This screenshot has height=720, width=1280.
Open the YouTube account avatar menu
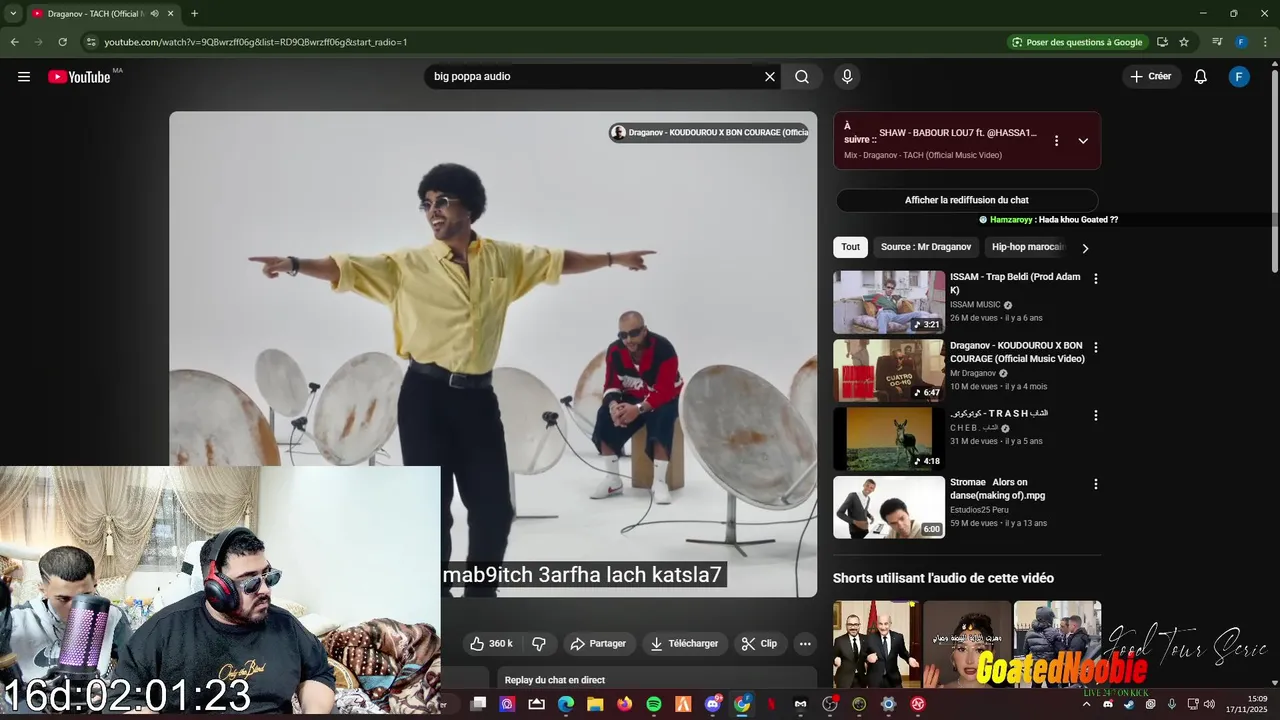click(x=1239, y=77)
